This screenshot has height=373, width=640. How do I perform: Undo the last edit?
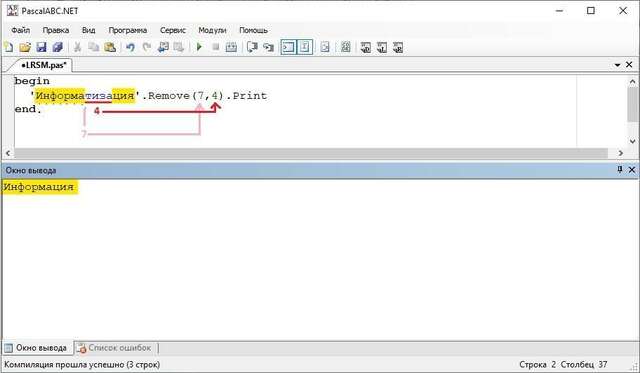click(130, 47)
